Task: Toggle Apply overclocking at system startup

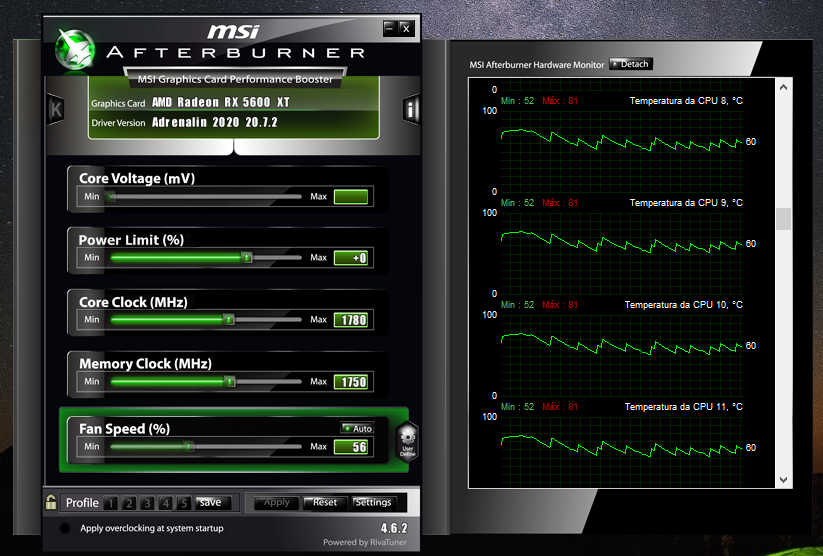Action: 65,528
